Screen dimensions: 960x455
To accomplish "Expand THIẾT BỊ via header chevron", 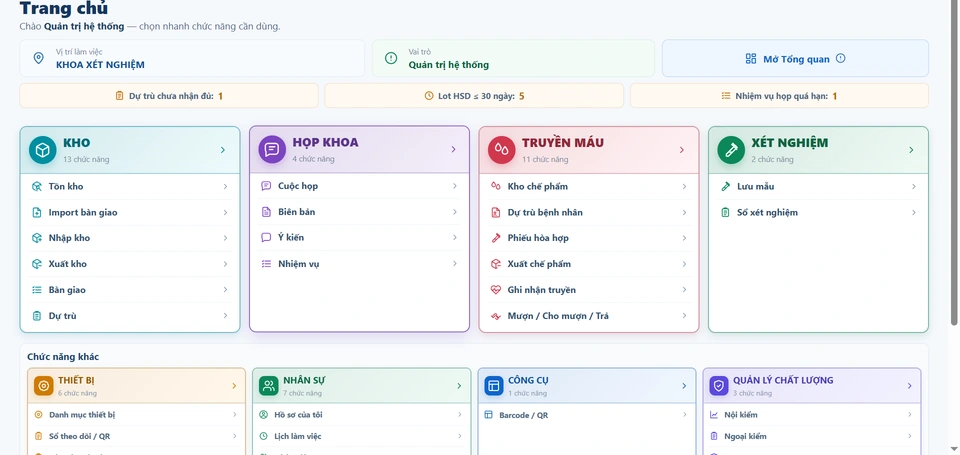I will coord(234,386).
